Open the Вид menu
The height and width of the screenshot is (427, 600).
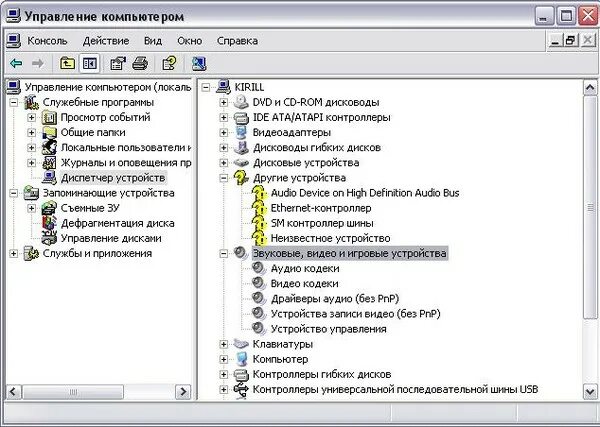153,41
